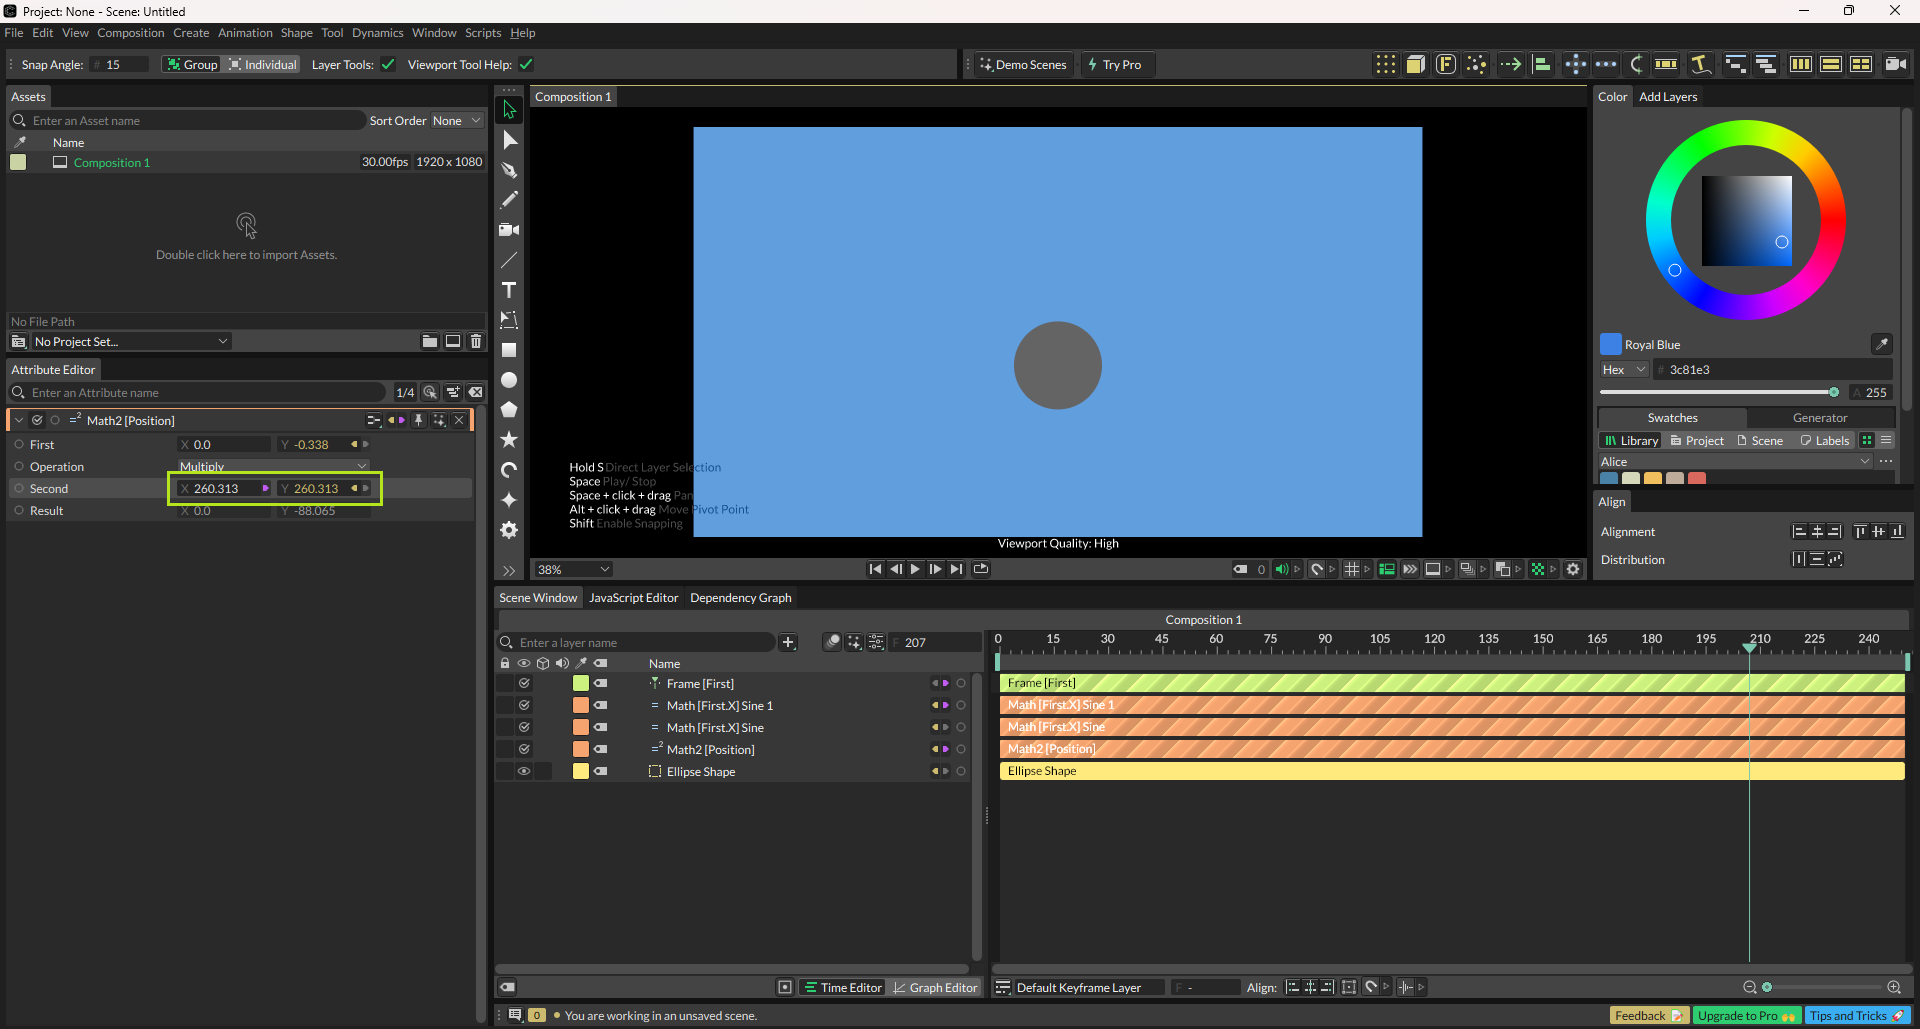Select the Text tool in toolbar
Image resolution: width=1920 pixels, height=1029 pixels.
[509, 290]
